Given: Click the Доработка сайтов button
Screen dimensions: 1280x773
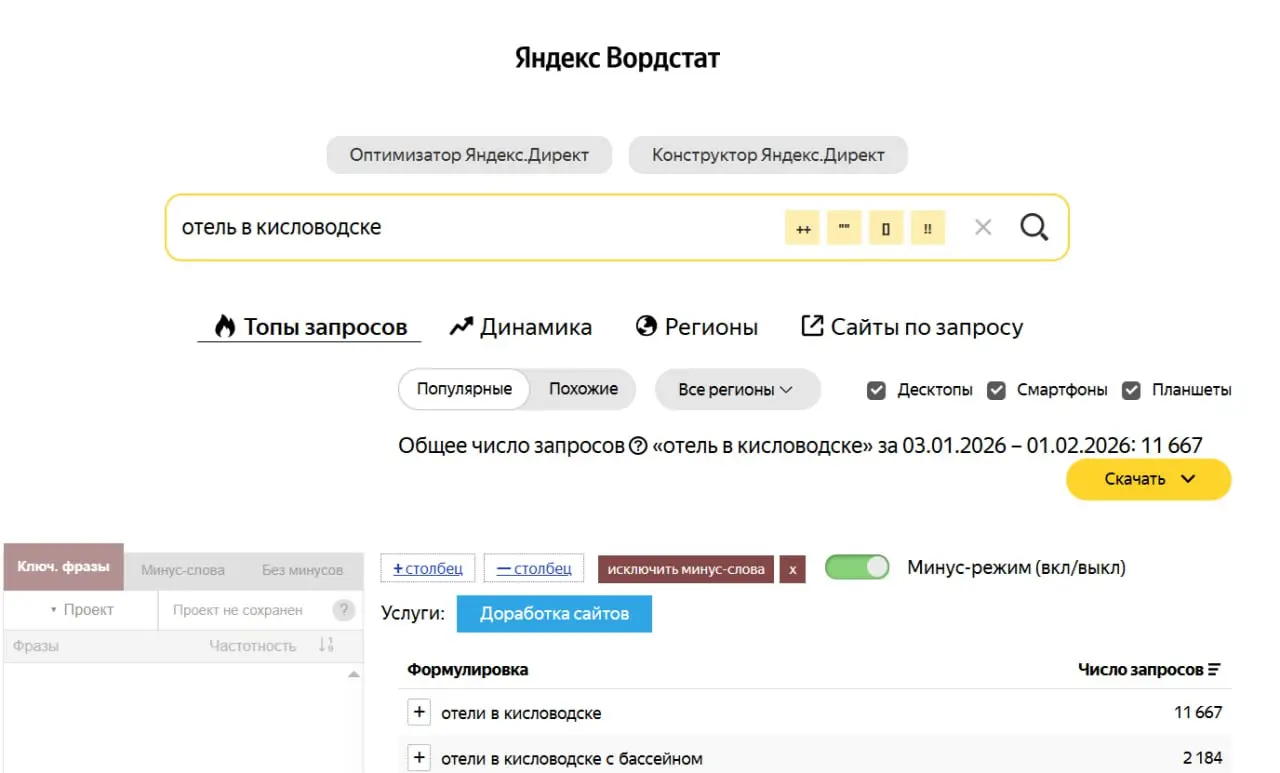Looking at the screenshot, I should coord(554,614).
